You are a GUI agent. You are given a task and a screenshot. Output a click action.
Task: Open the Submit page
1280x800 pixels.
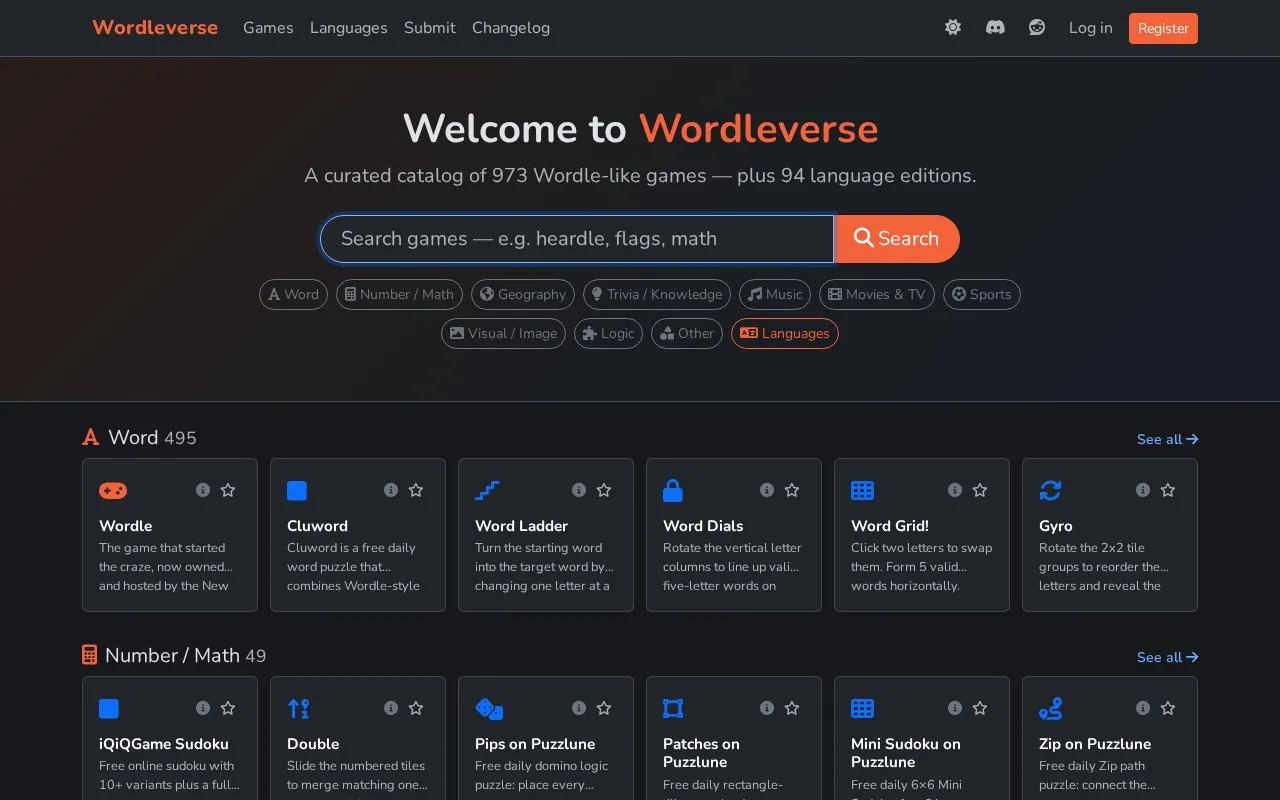[x=430, y=28]
